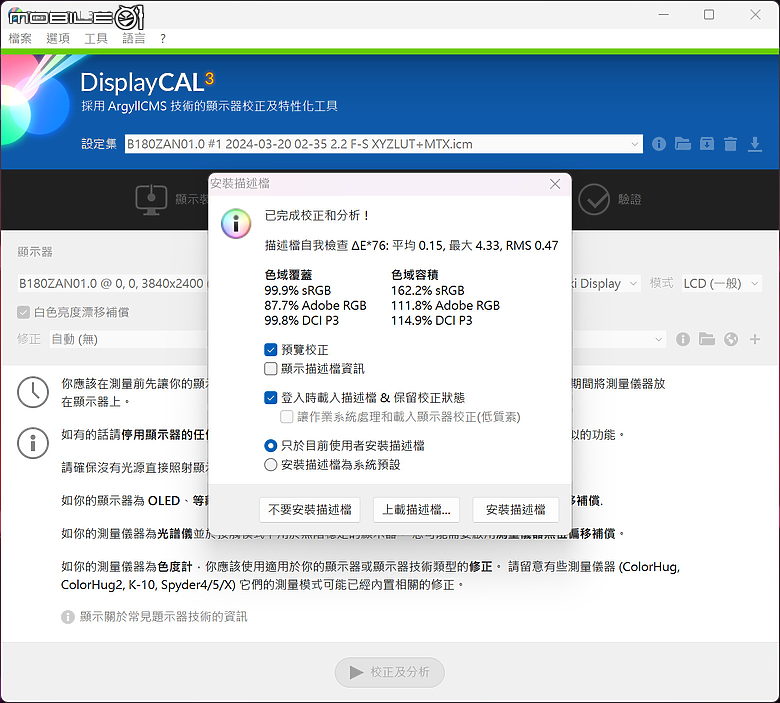The image size is (780, 703).
Task: Click the DisplayCAL logo title
Action: coord(147,82)
